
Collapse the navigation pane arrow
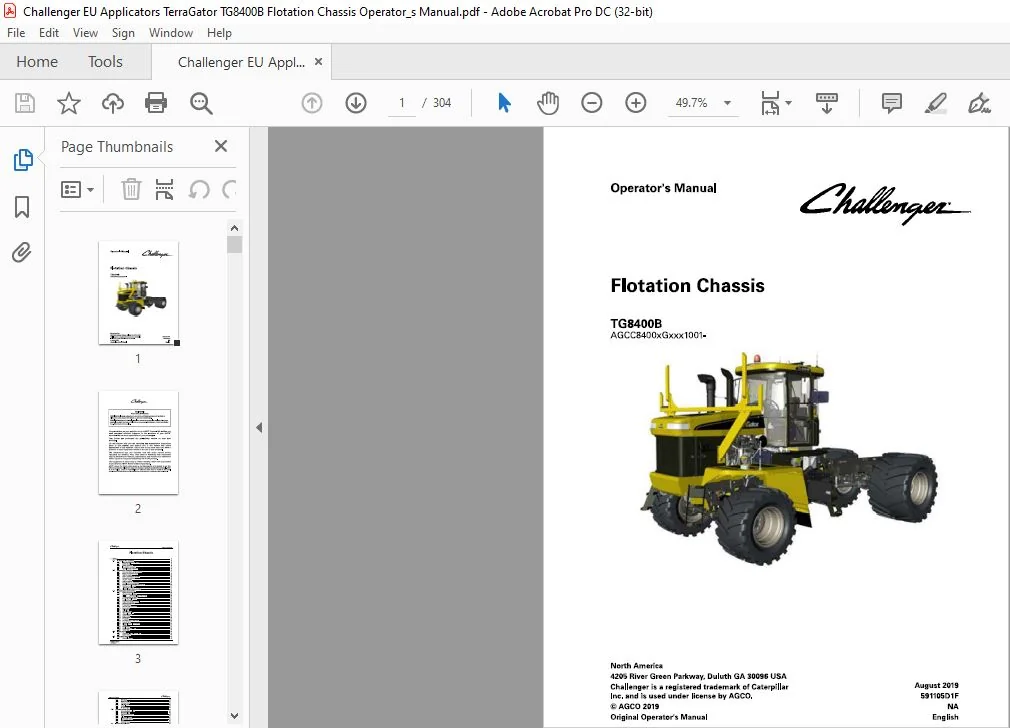click(x=259, y=427)
